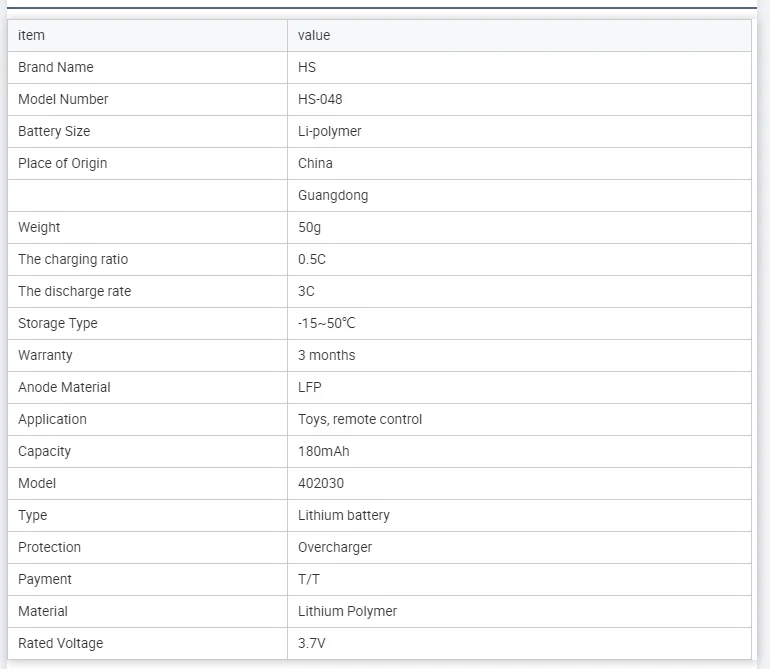Click the Material value Lithium Polymer
The width and height of the screenshot is (770, 669).
click(x=347, y=611)
